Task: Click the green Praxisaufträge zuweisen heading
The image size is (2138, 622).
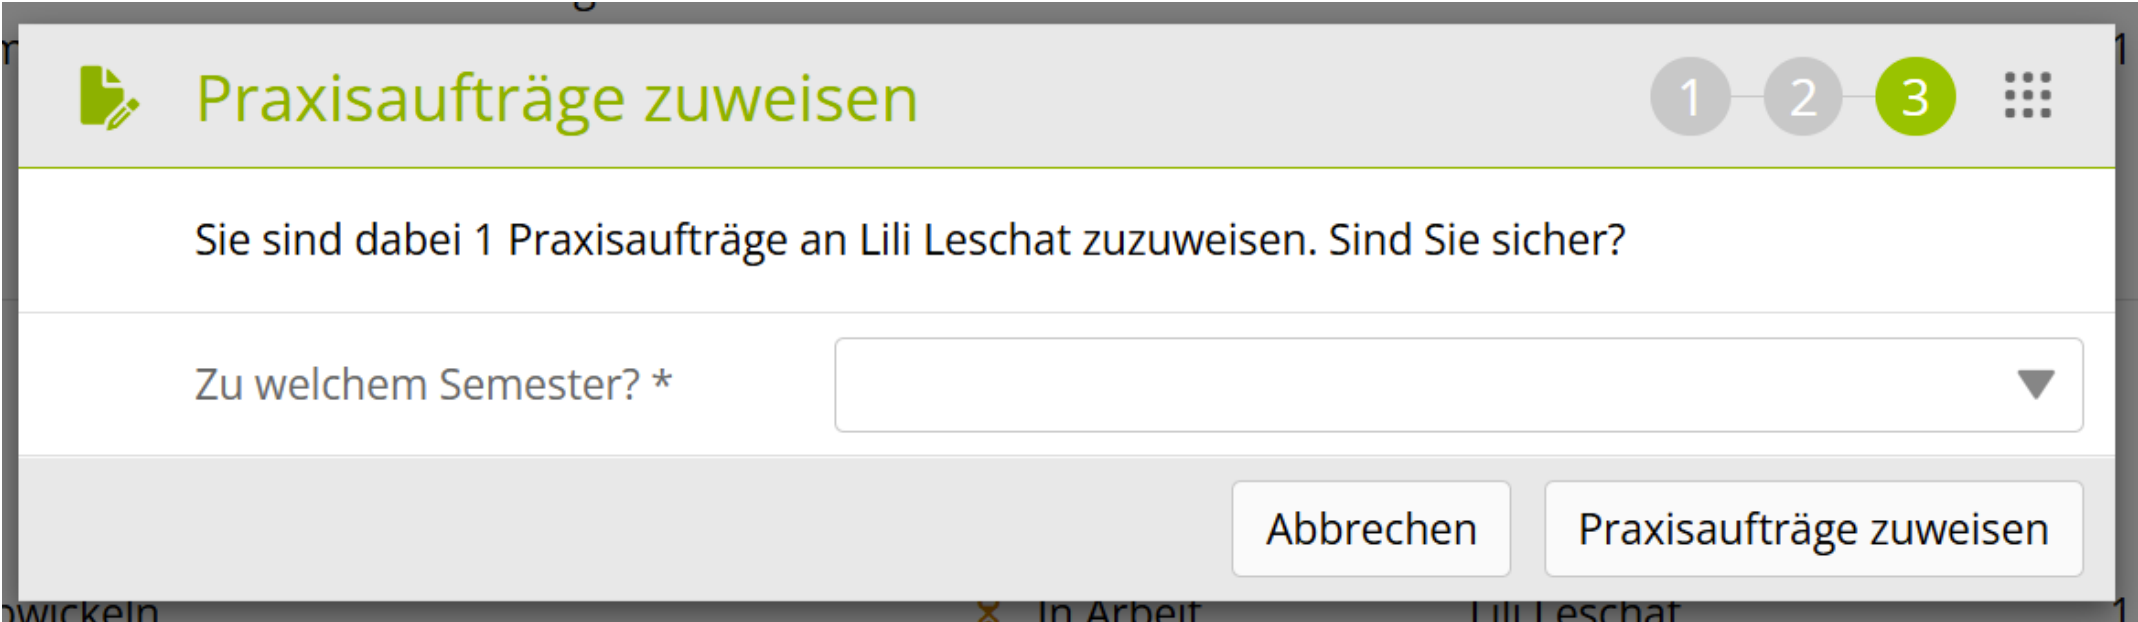Action: point(556,98)
